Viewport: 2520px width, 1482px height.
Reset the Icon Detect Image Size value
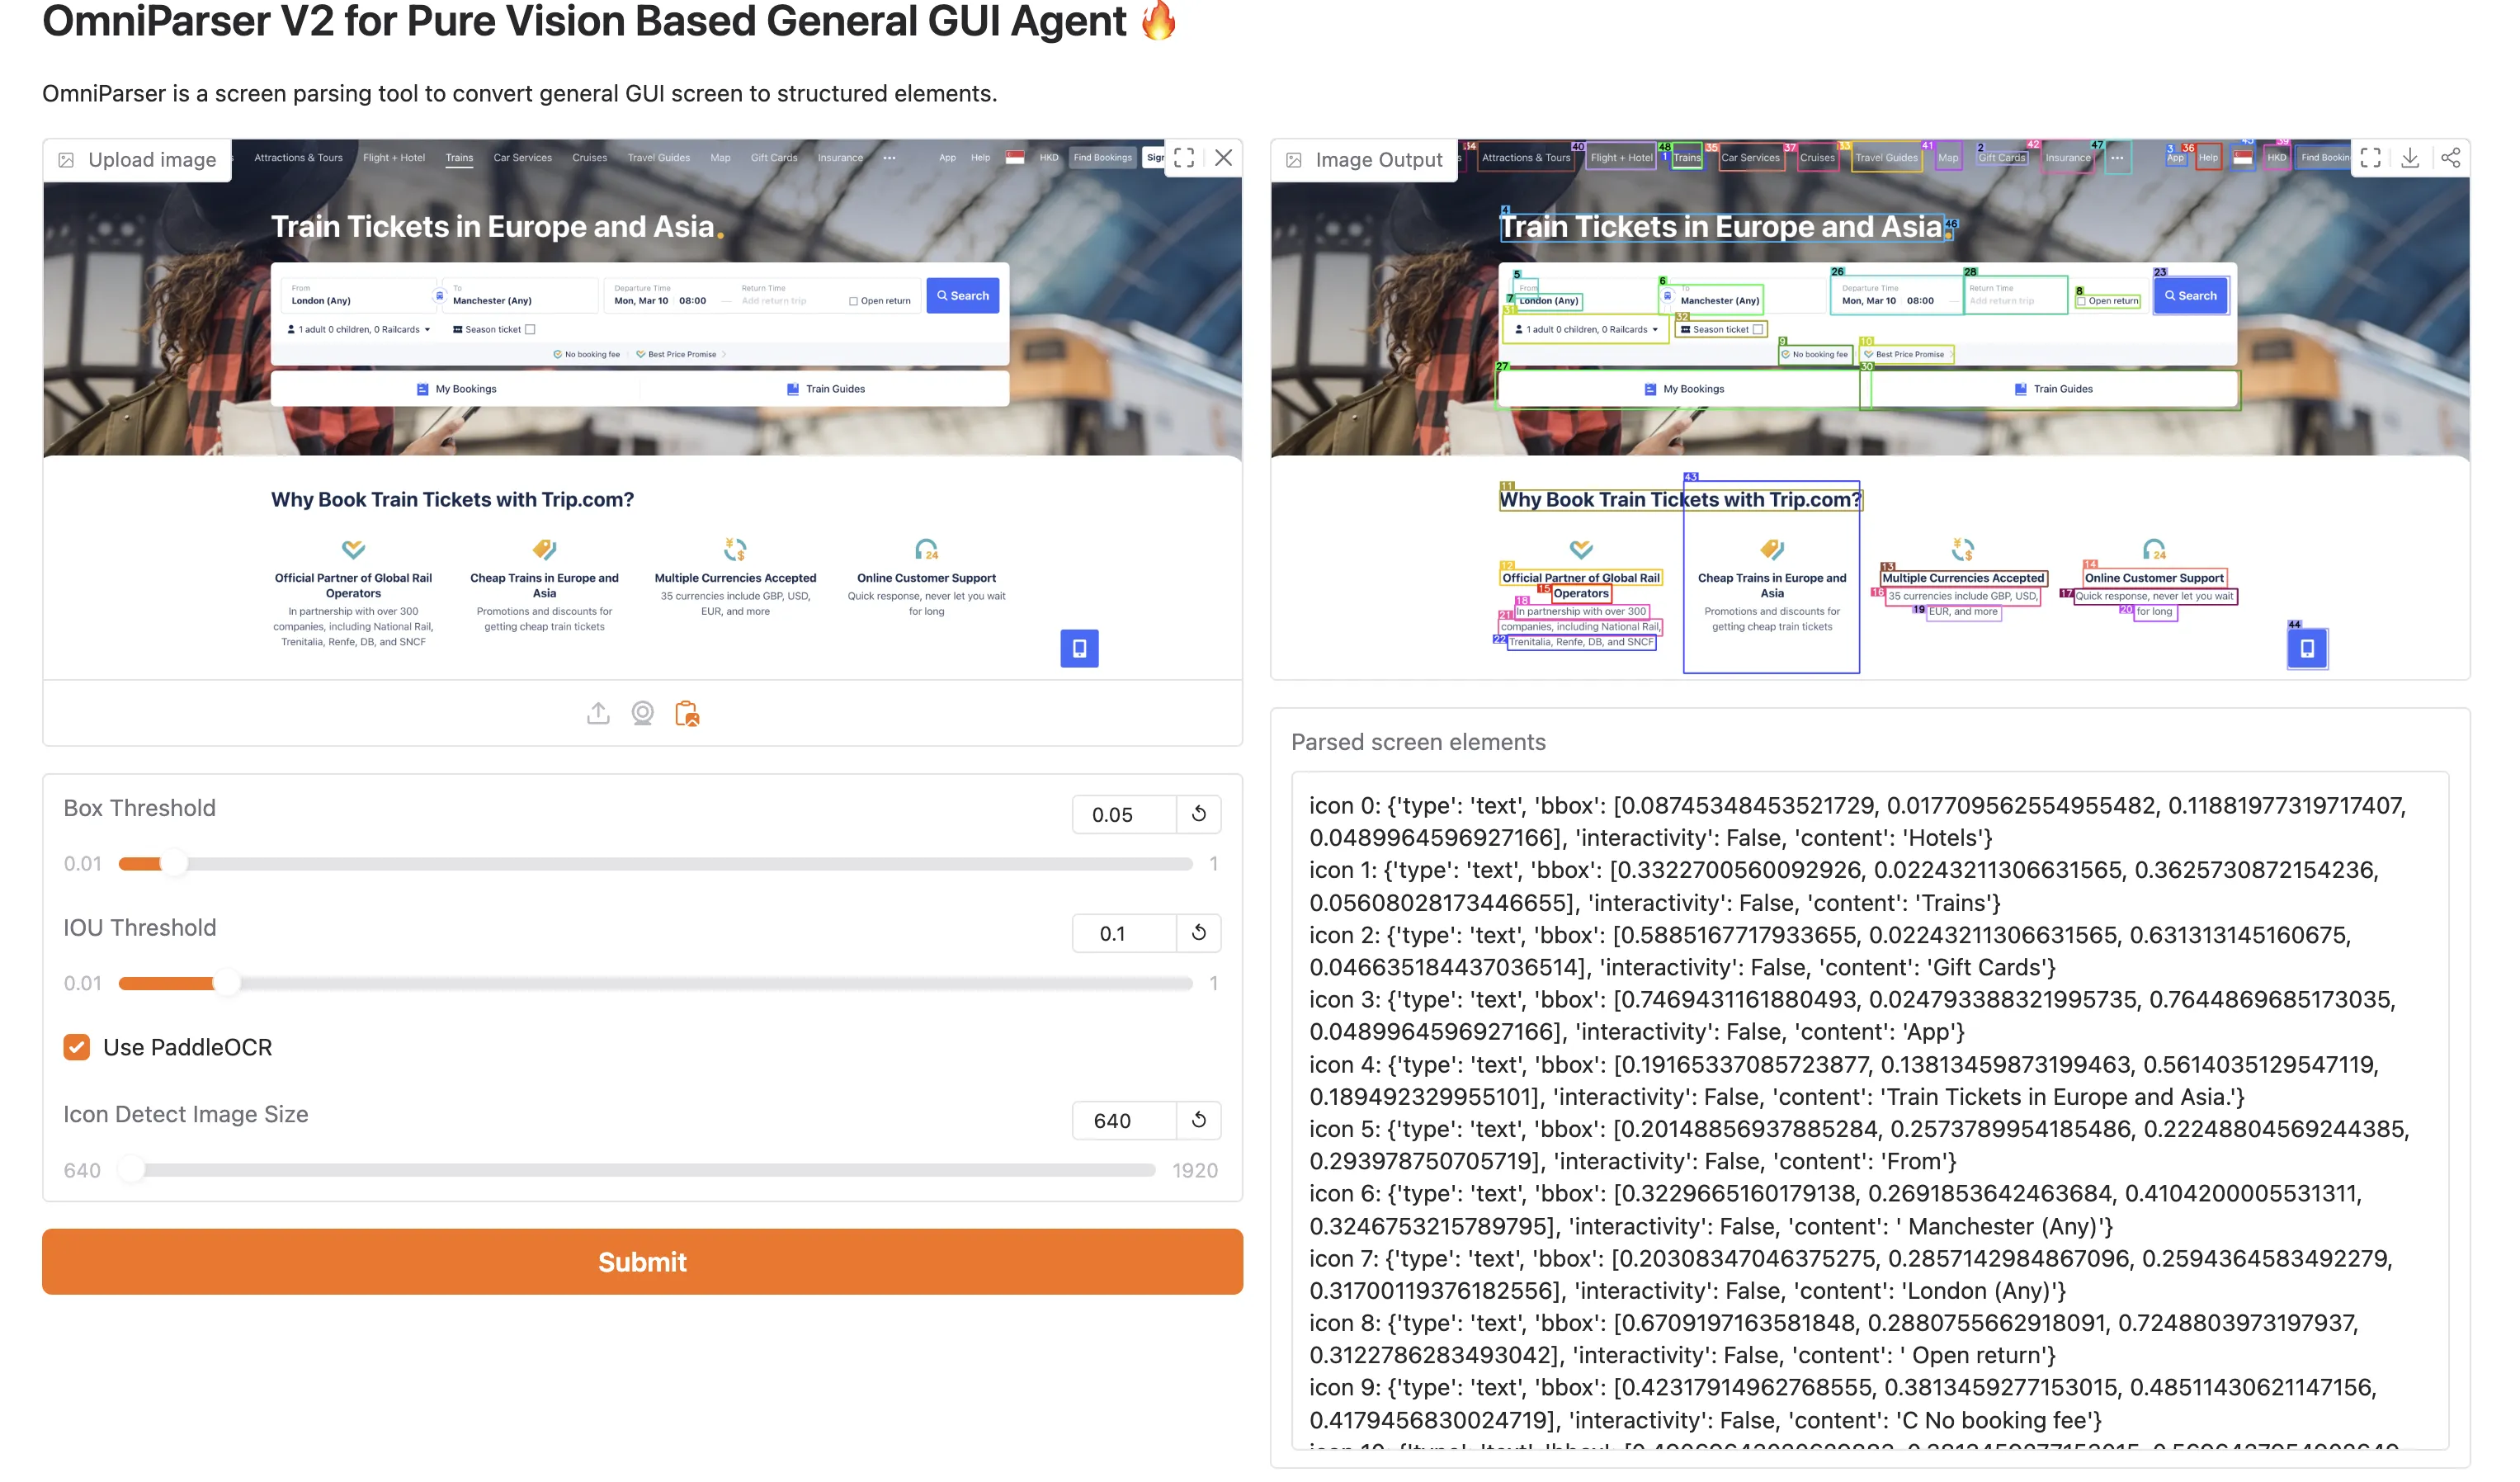click(1199, 1120)
